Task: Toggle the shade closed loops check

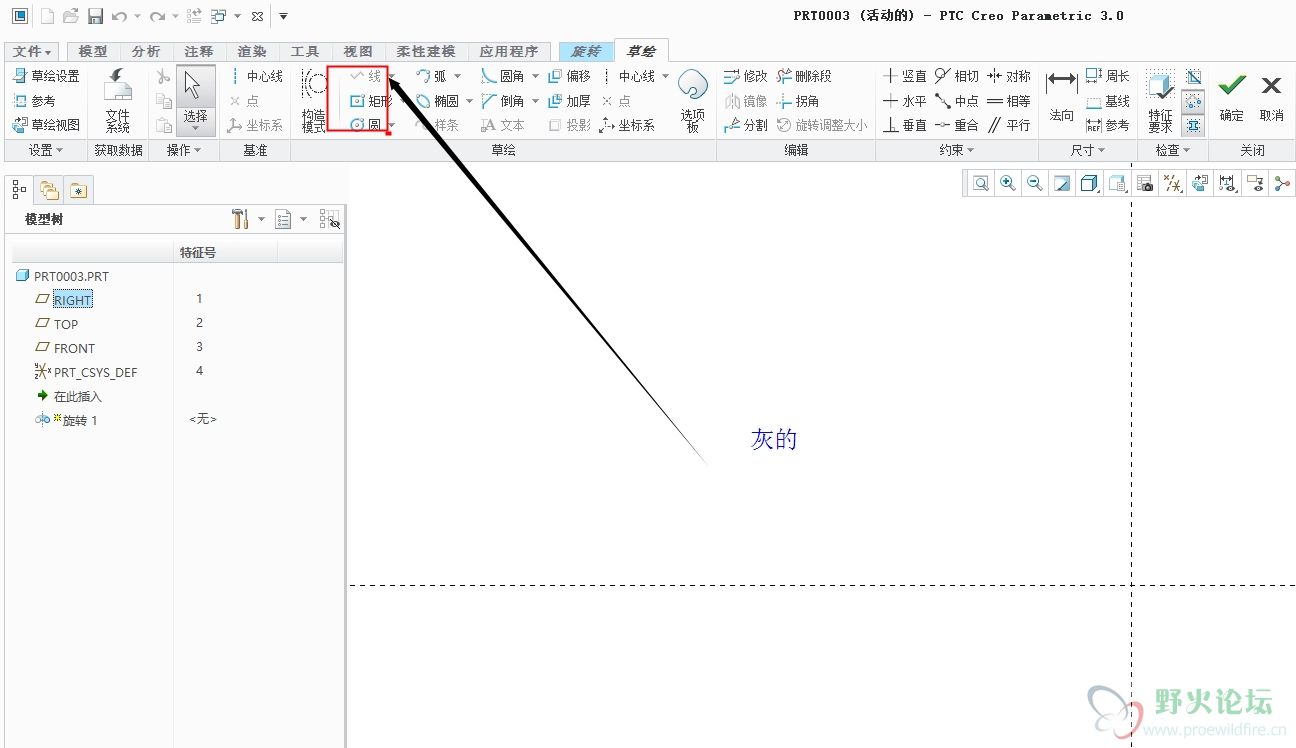Action: (x=1193, y=77)
